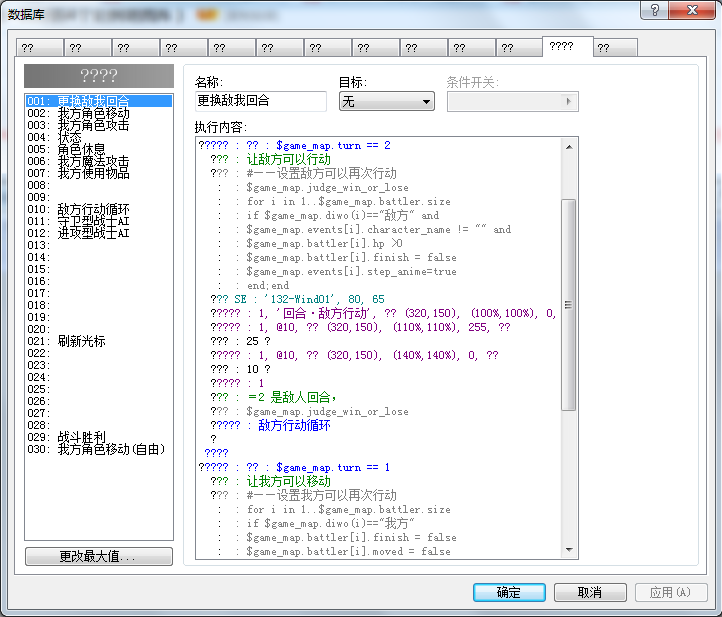722x617 pixels.
Task: Click comment line 让我方可以移动
Action: pos(271,481)
